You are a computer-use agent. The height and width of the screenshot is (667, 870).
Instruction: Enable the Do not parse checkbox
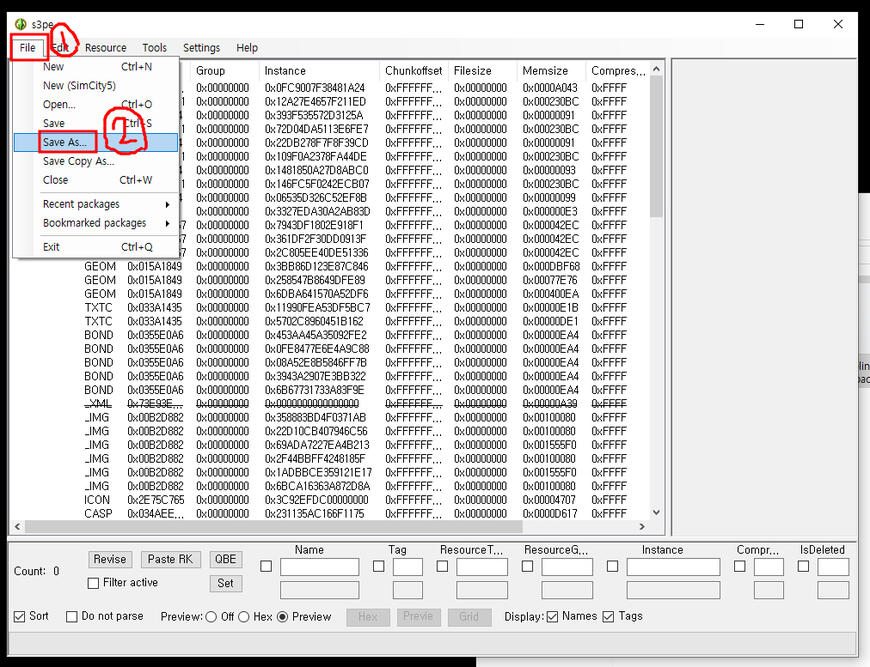(x=72, y=617)
